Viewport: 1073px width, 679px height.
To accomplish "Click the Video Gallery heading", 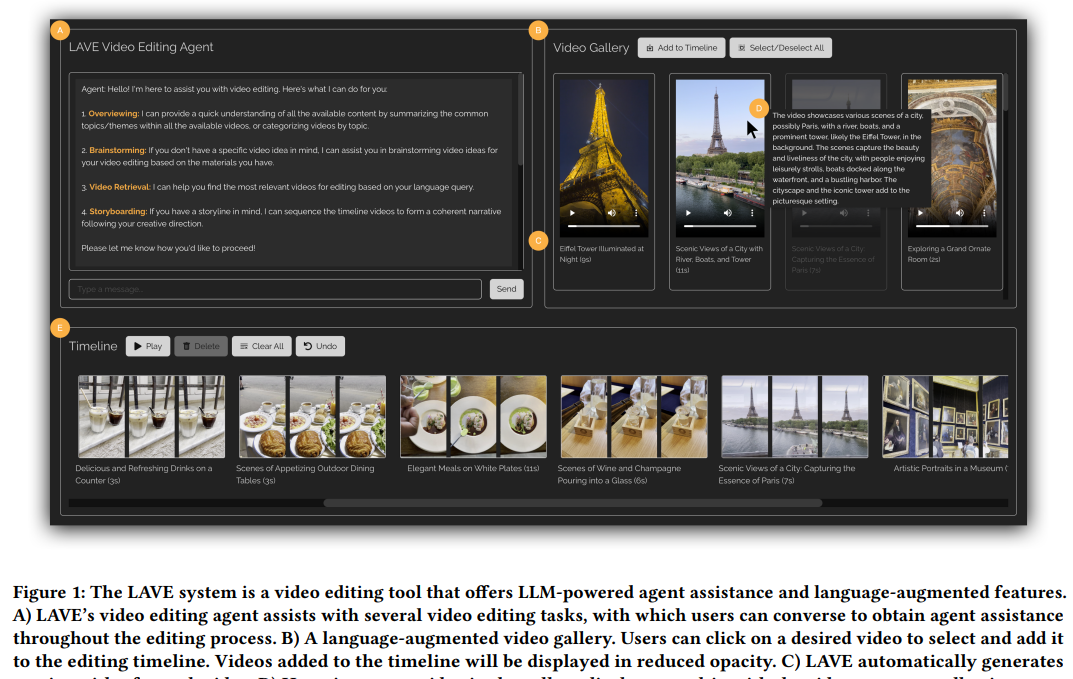I will point(591,48).
